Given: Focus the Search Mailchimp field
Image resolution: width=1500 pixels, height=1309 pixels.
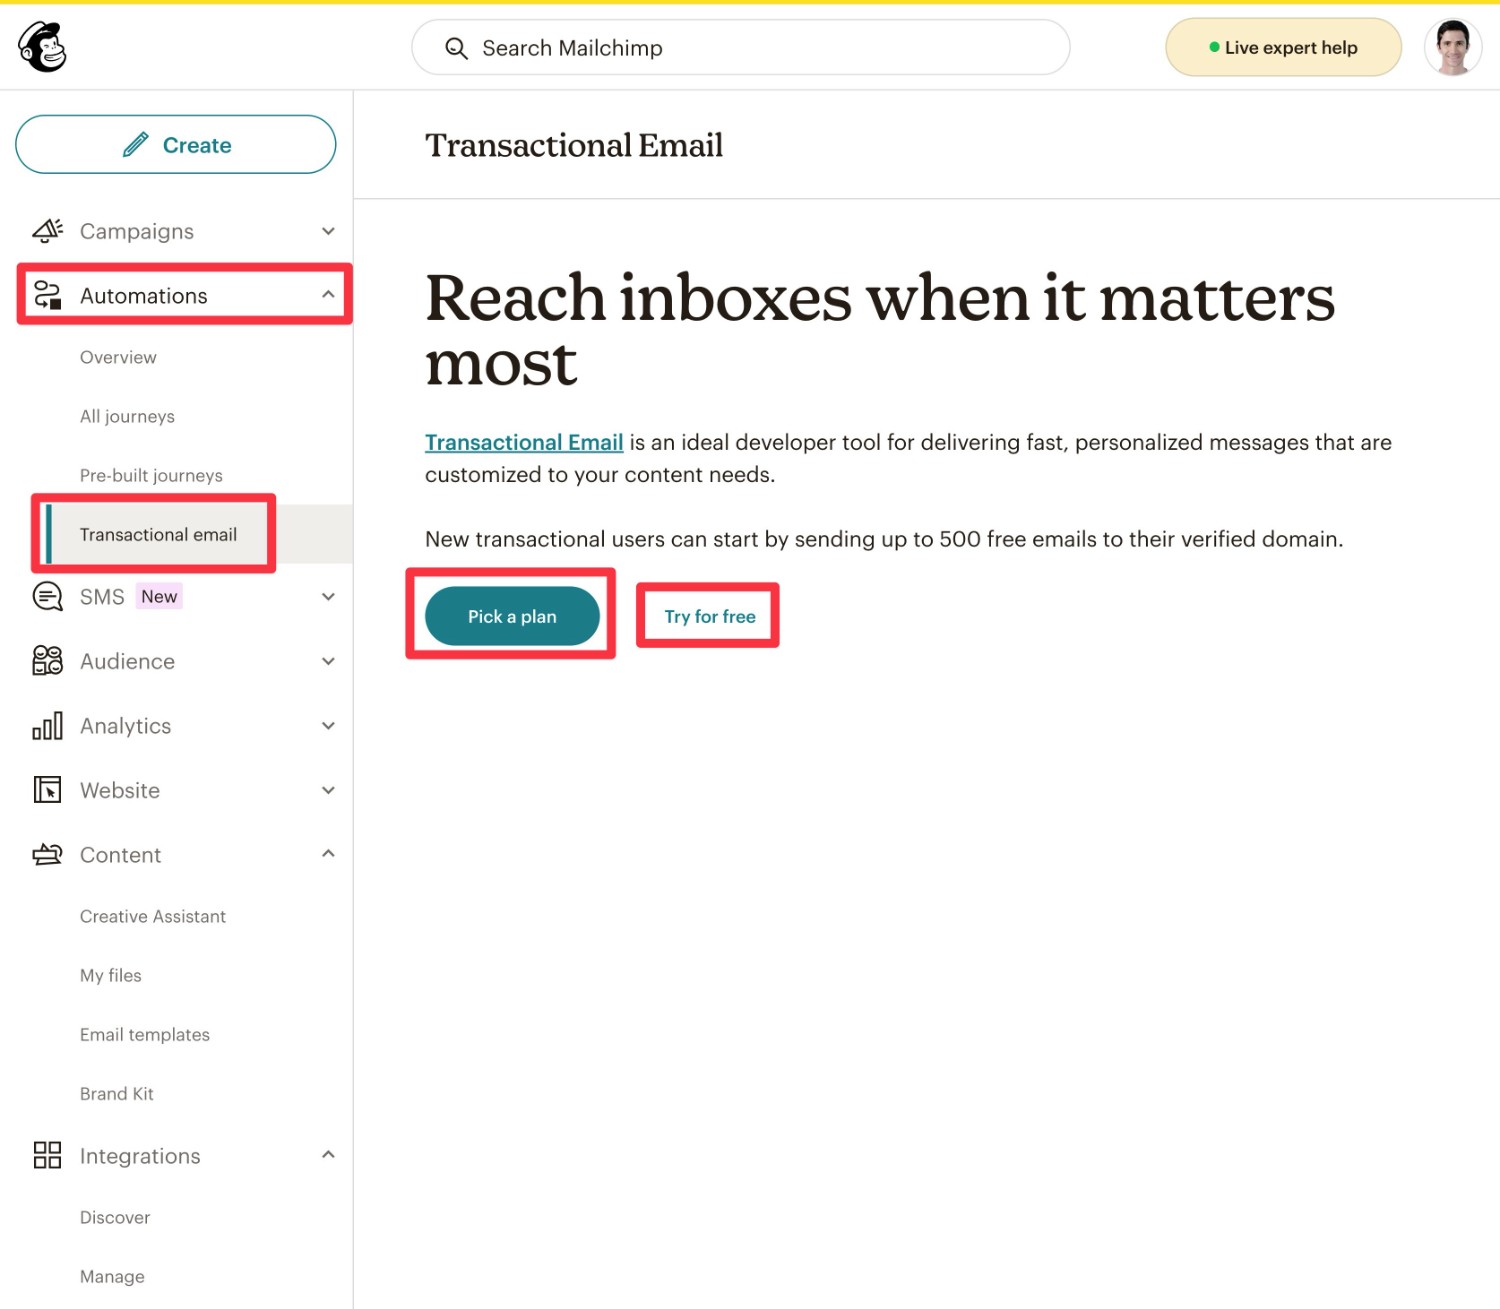Looking at the screenshot, I should pyautogui.click(x=741, y=47).
